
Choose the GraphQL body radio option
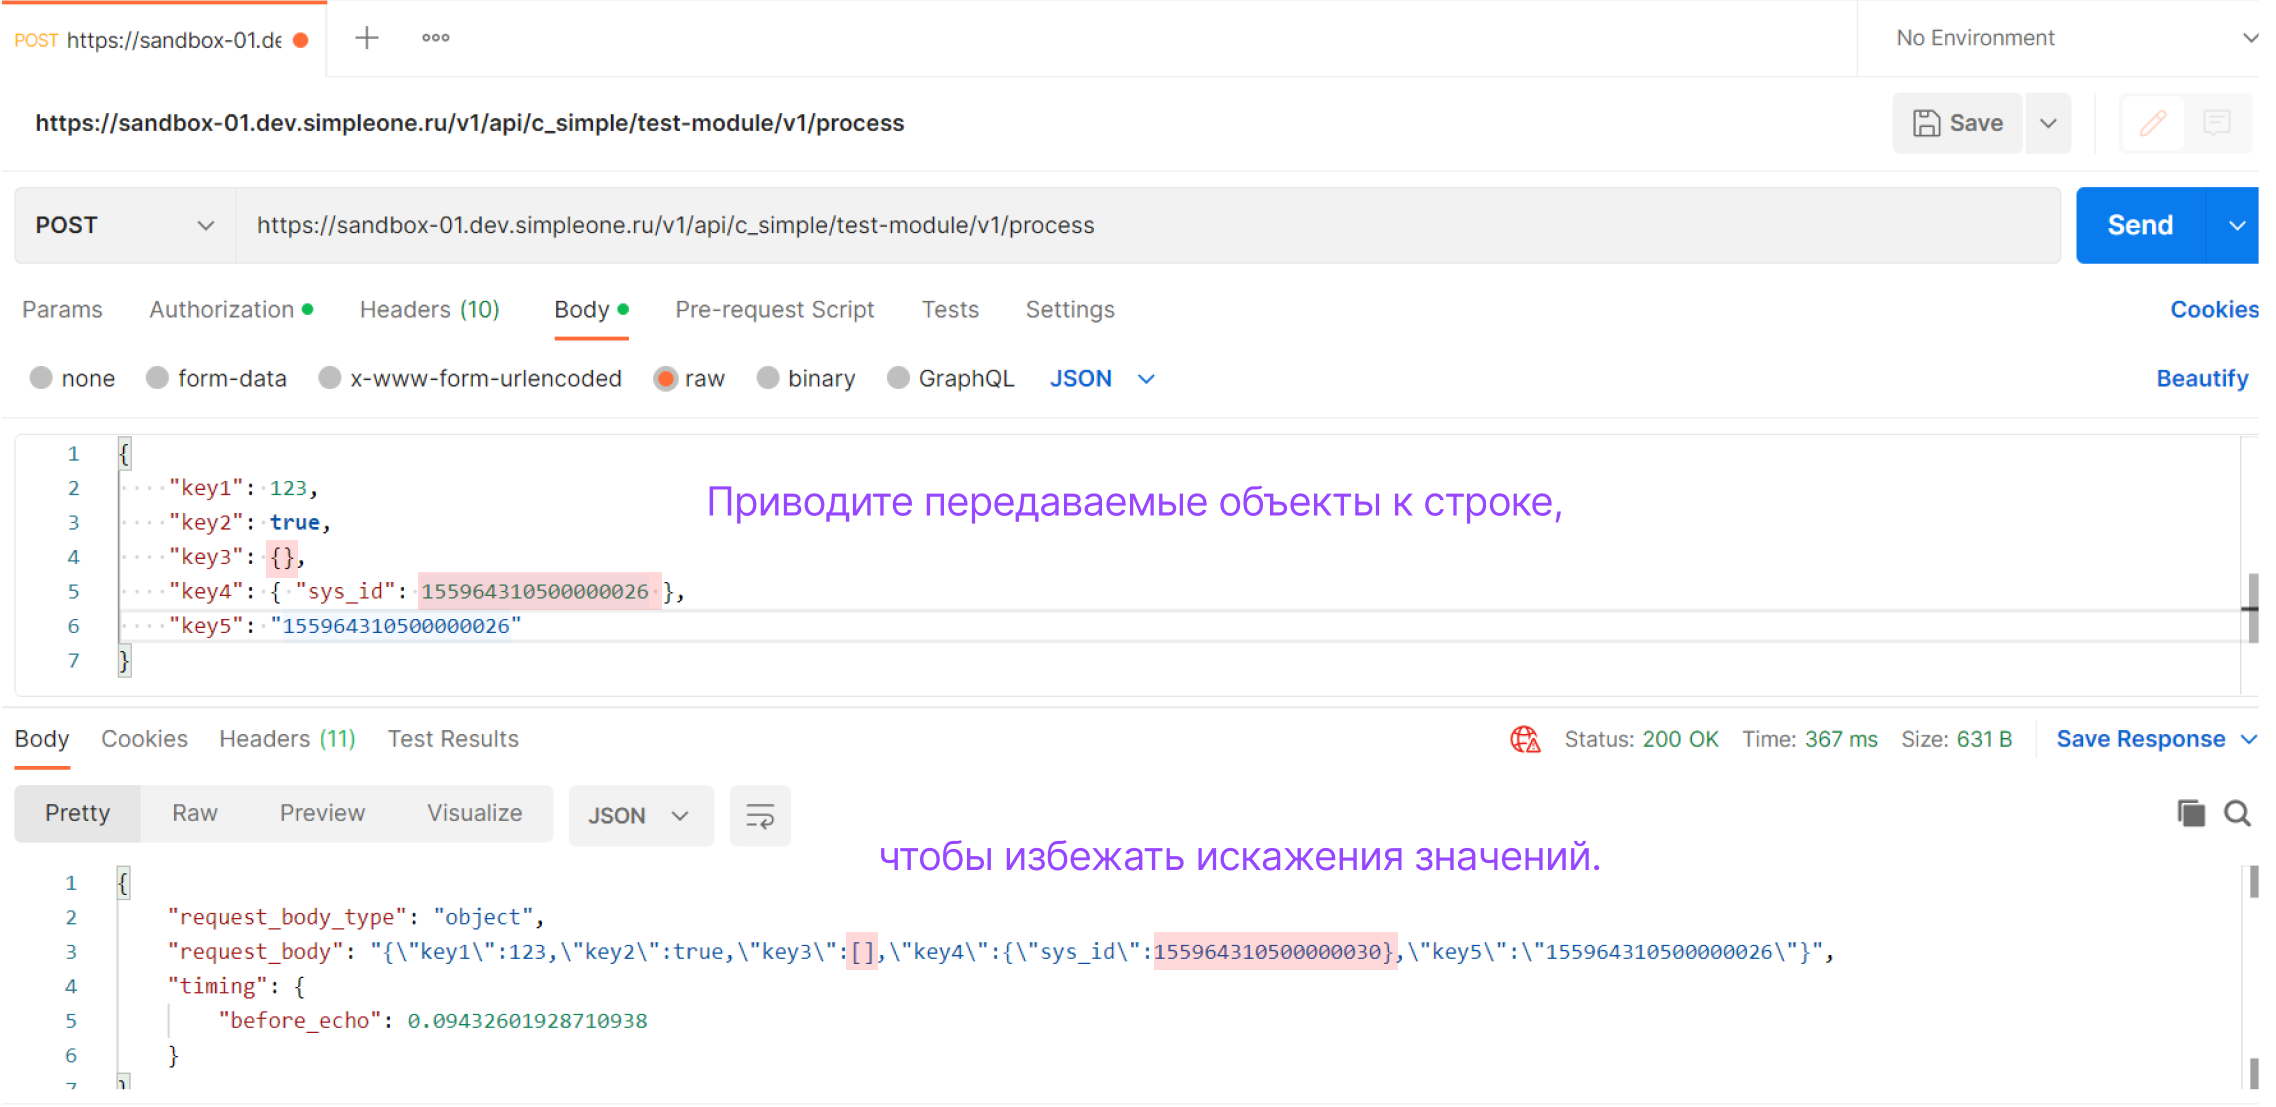[898, 379]
